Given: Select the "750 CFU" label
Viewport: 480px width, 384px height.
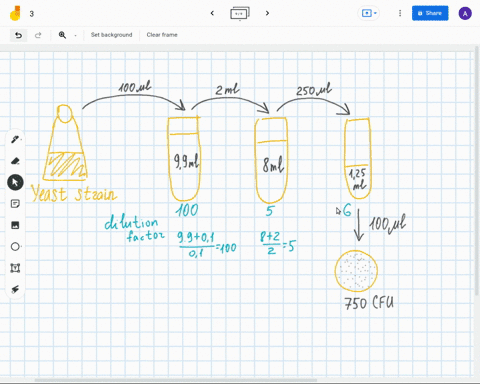Looking at the screenshot, I should pos(369,303).
